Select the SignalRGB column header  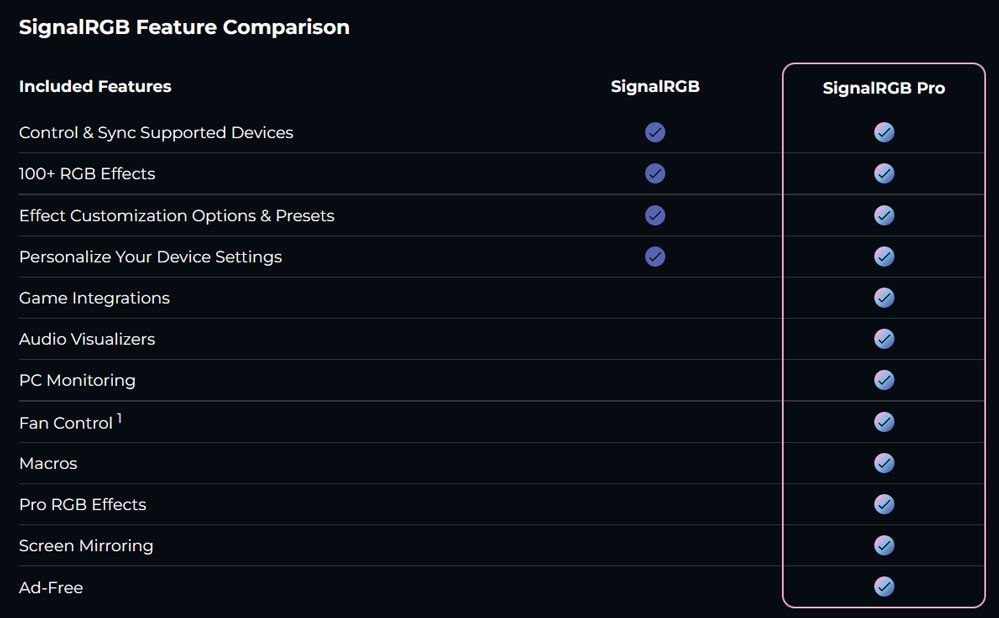(655, 86)
